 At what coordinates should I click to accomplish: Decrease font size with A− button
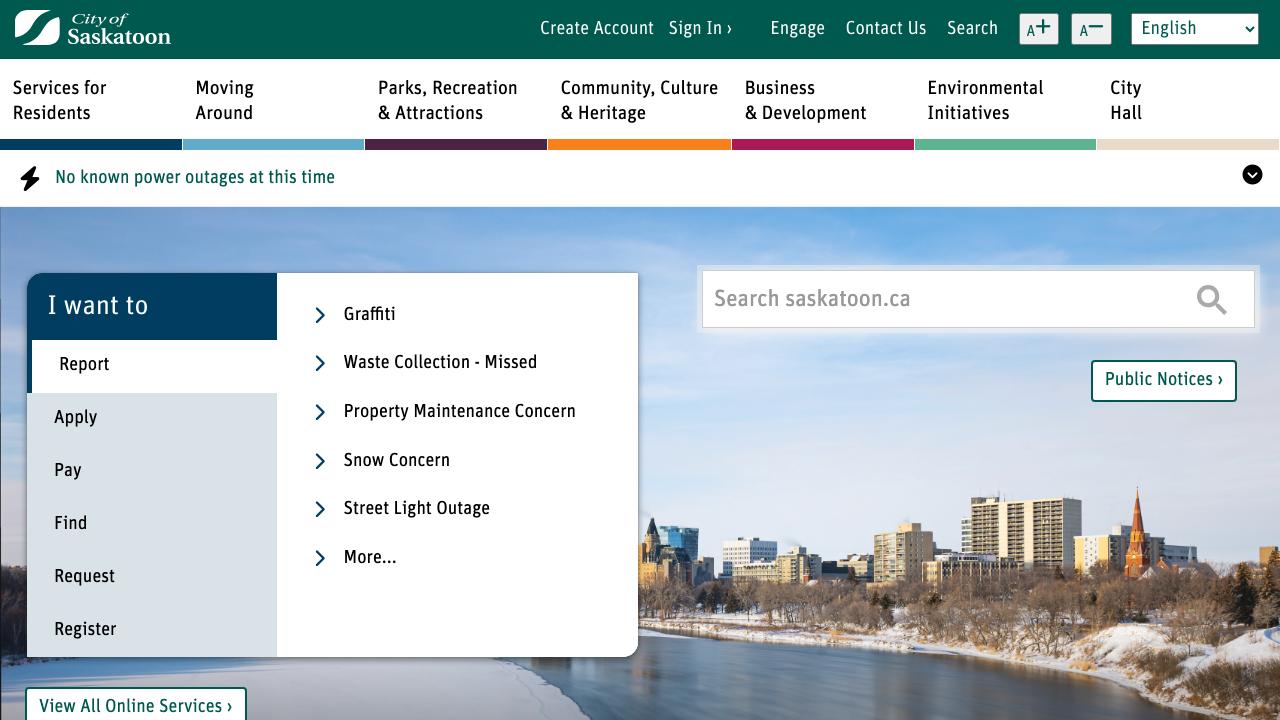pyautogui.click(x=1091, y=29)
